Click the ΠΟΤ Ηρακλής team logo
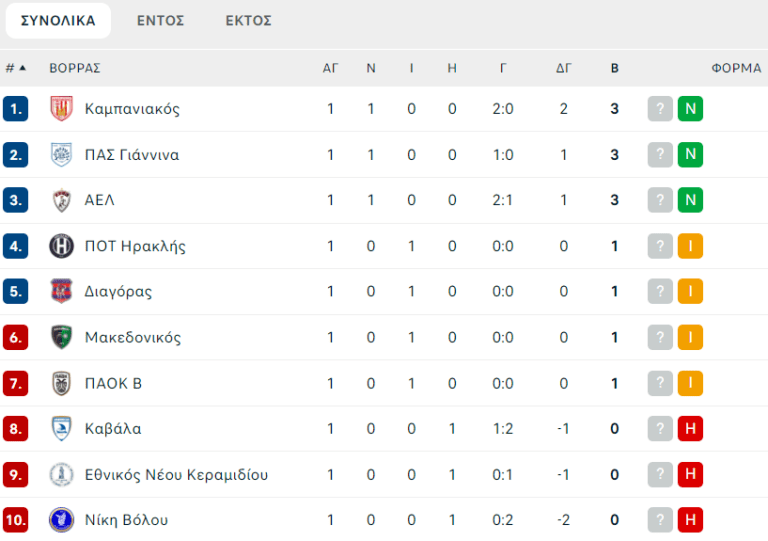768x541 pixels. click(x=61, y=246)
